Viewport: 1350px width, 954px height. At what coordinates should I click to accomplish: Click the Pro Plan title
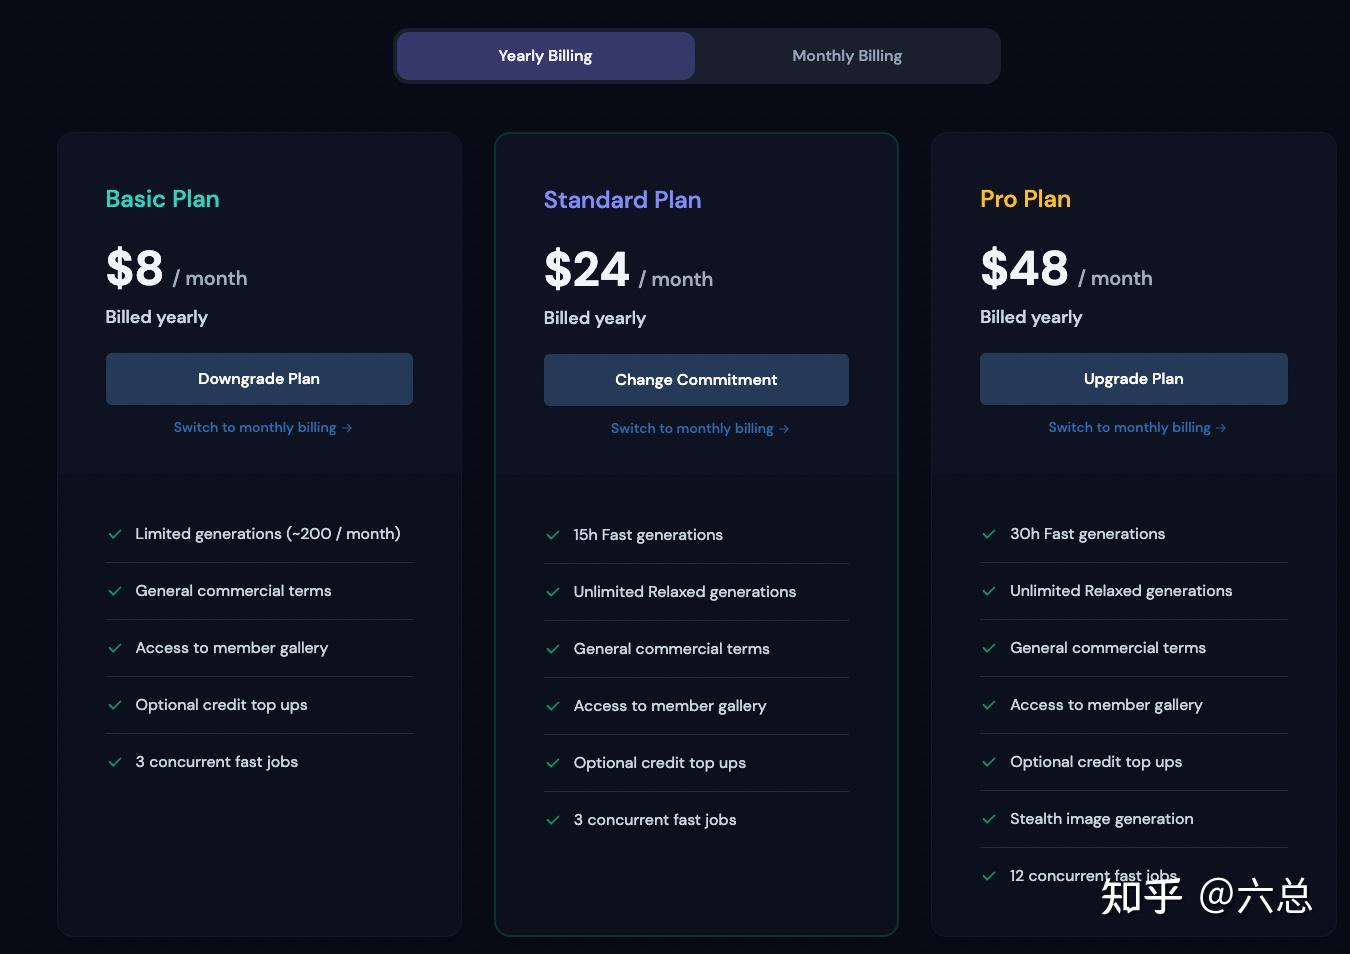1025,199
